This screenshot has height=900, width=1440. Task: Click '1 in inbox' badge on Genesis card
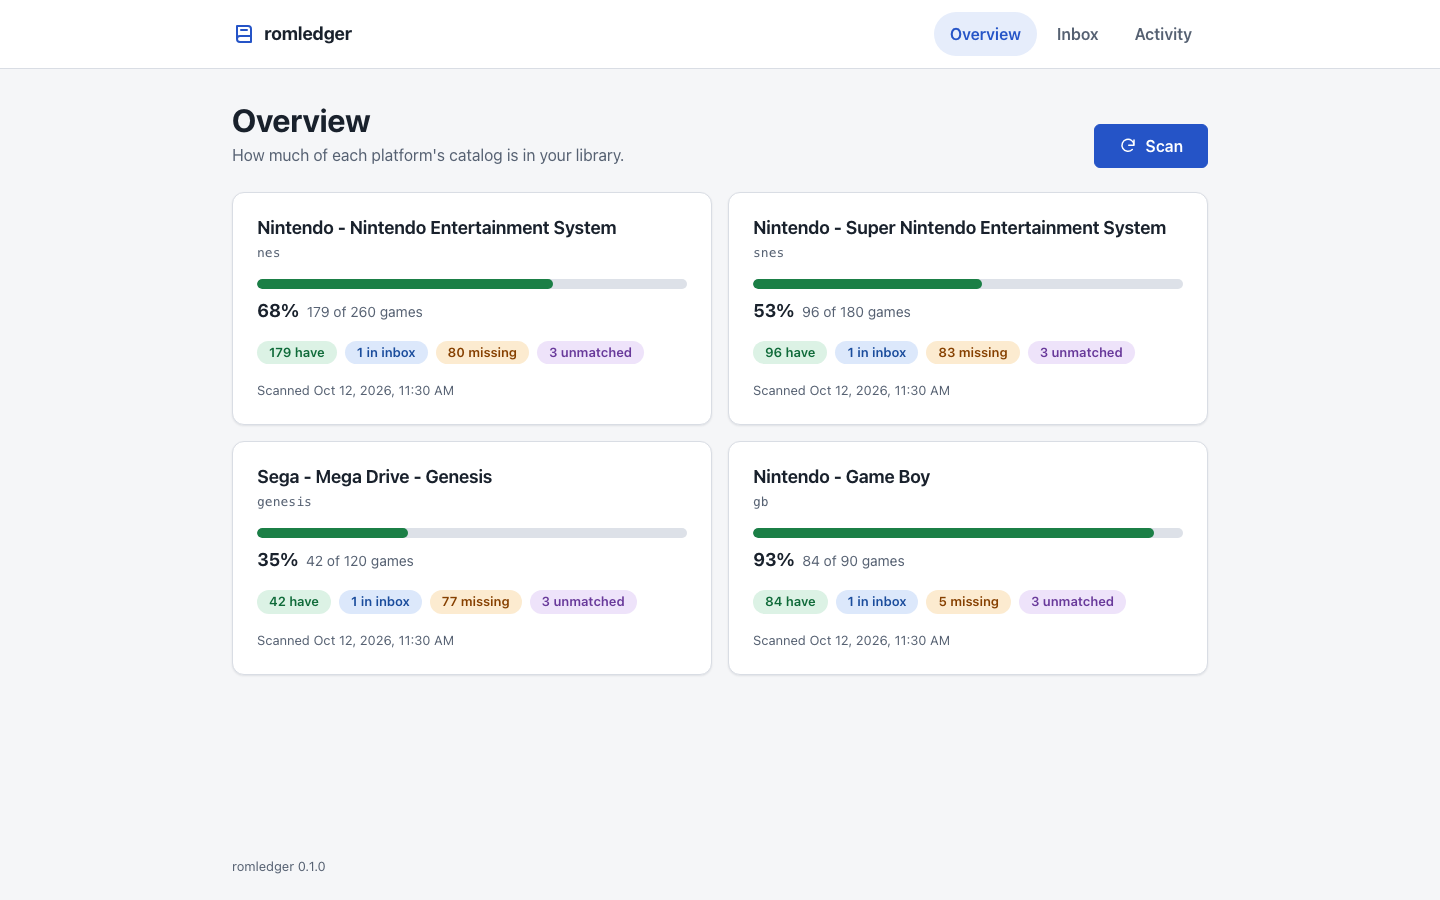[380, 602]
